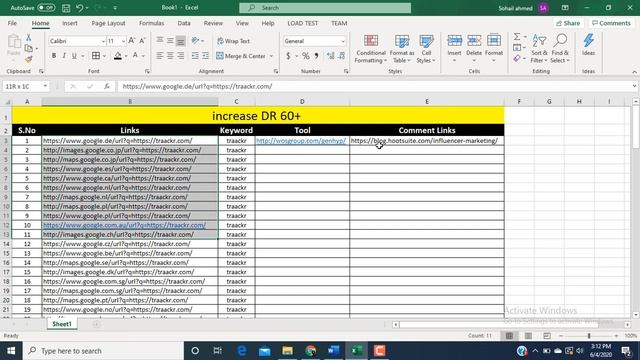Screen dimensions: 640x360
Task: Click the Fill Color bucket icon
Action: 118,56
